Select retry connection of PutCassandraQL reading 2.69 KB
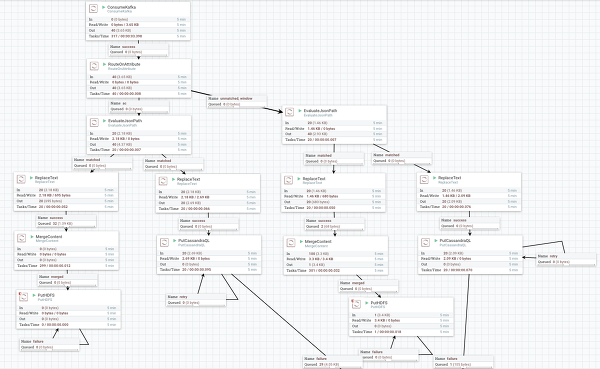Screen dimensions: 600x369 196,300
